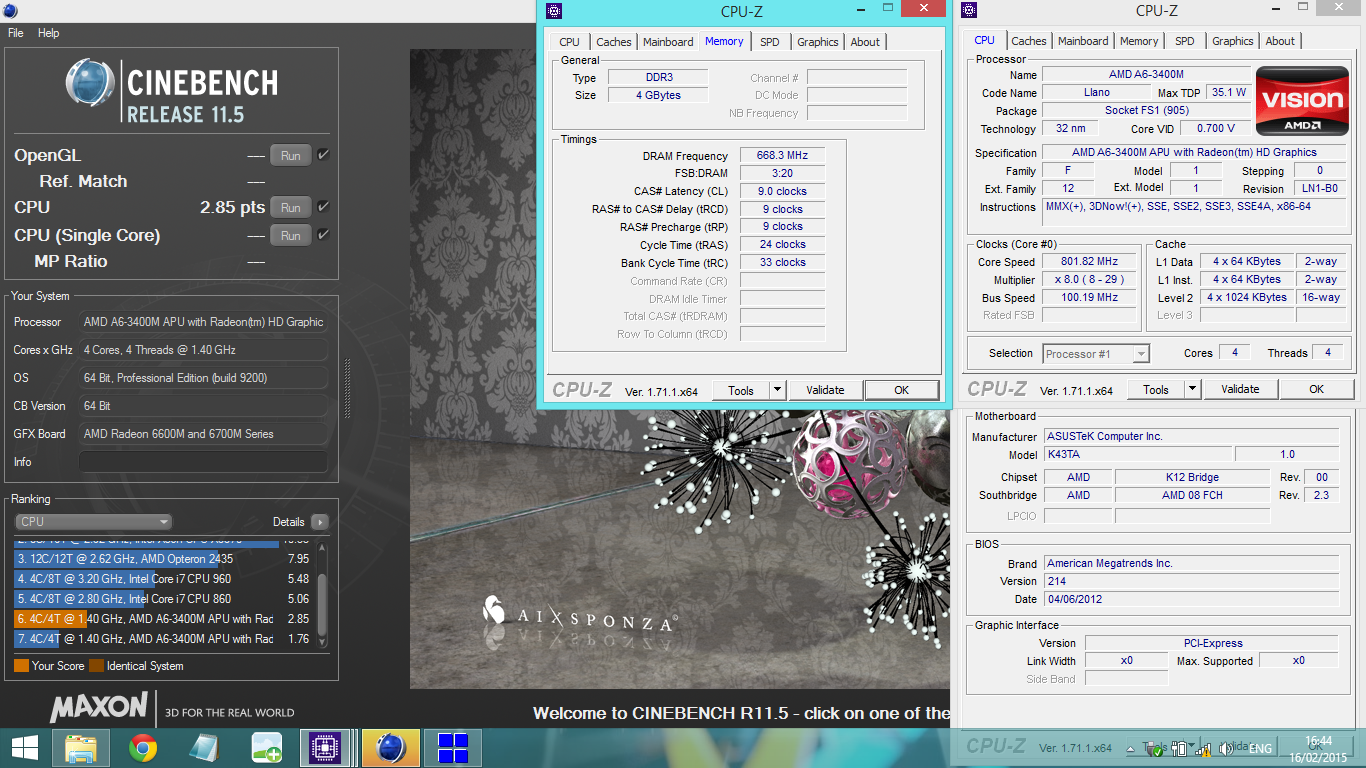Click the Identical System brown legend swatch
1366x768 pixels.
(96, 666)
